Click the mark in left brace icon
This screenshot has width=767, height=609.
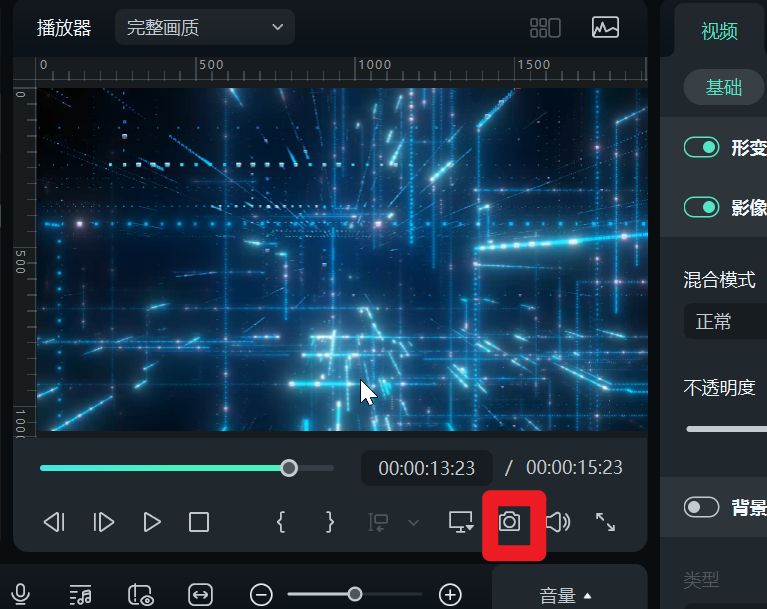tap(282, 522)
